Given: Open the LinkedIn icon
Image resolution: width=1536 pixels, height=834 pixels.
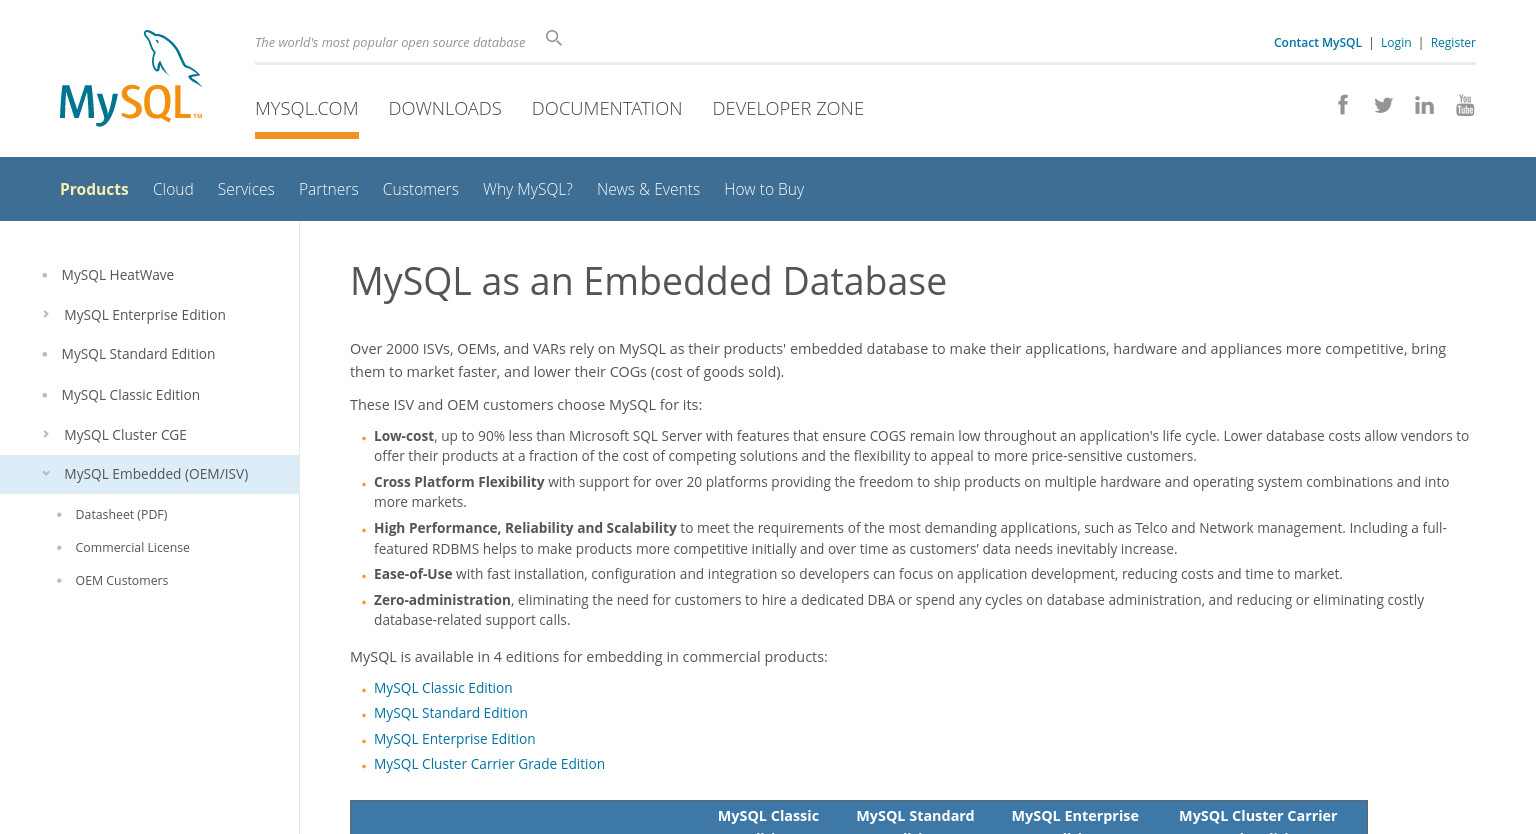Looking at the screenshot, I should (x=1424, y=105).
